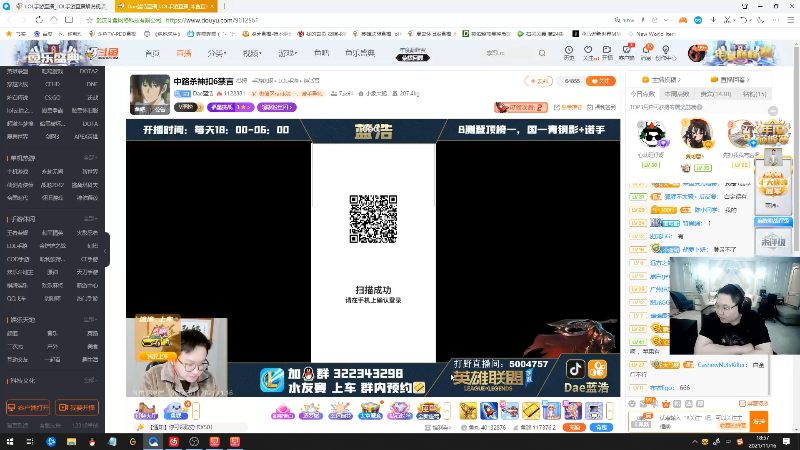This screenshot has height=450, width=800.
Task: Open the taskbar notification center icon
Action: pyautogui.click(x=786, y=441)
